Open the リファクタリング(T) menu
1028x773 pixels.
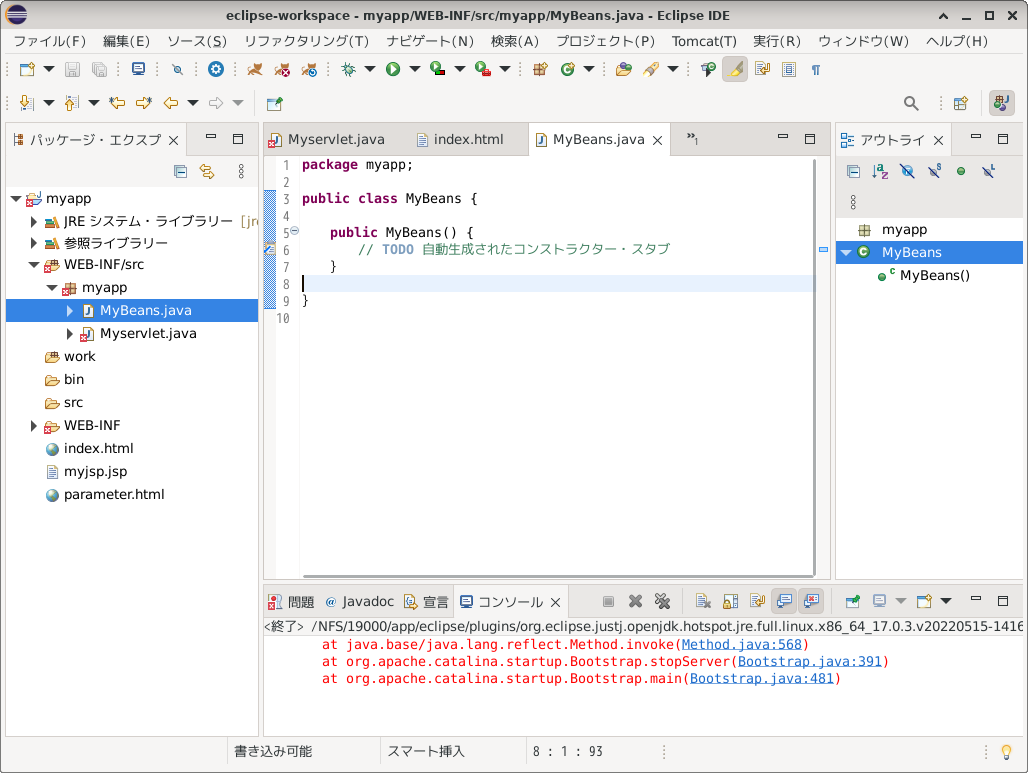pos(307,41)
